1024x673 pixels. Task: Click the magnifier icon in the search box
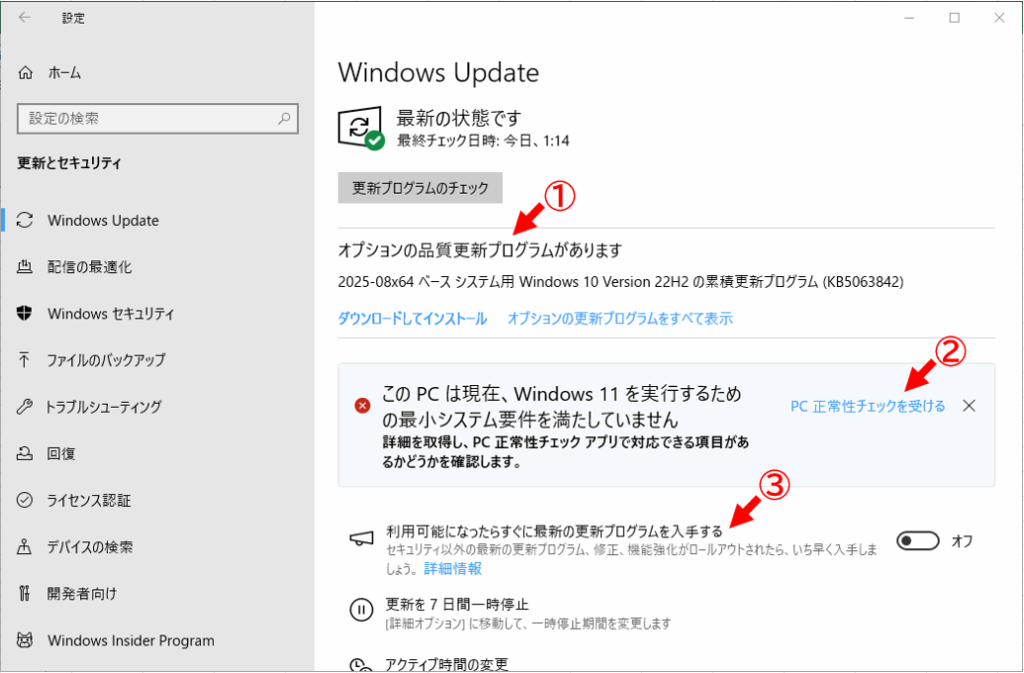point(284,119)
